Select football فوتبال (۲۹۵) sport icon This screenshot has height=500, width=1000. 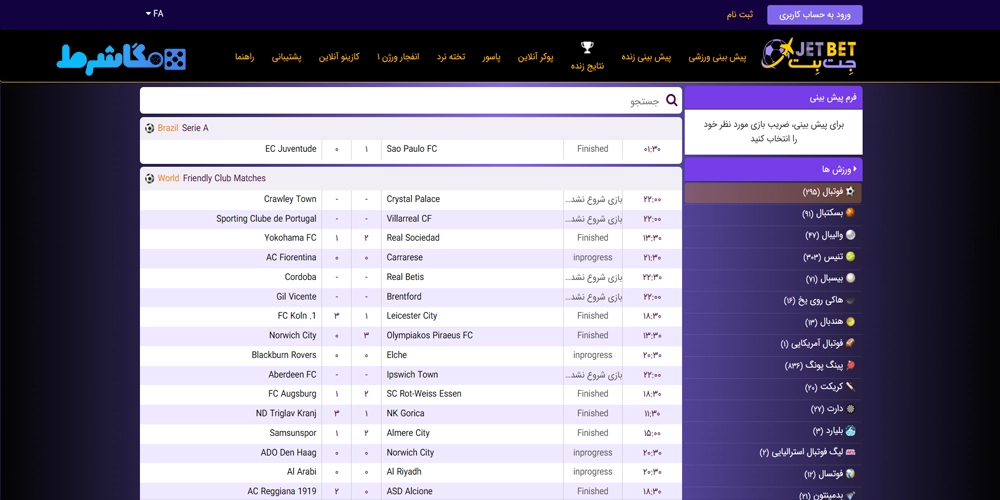[x=849, y=191]
